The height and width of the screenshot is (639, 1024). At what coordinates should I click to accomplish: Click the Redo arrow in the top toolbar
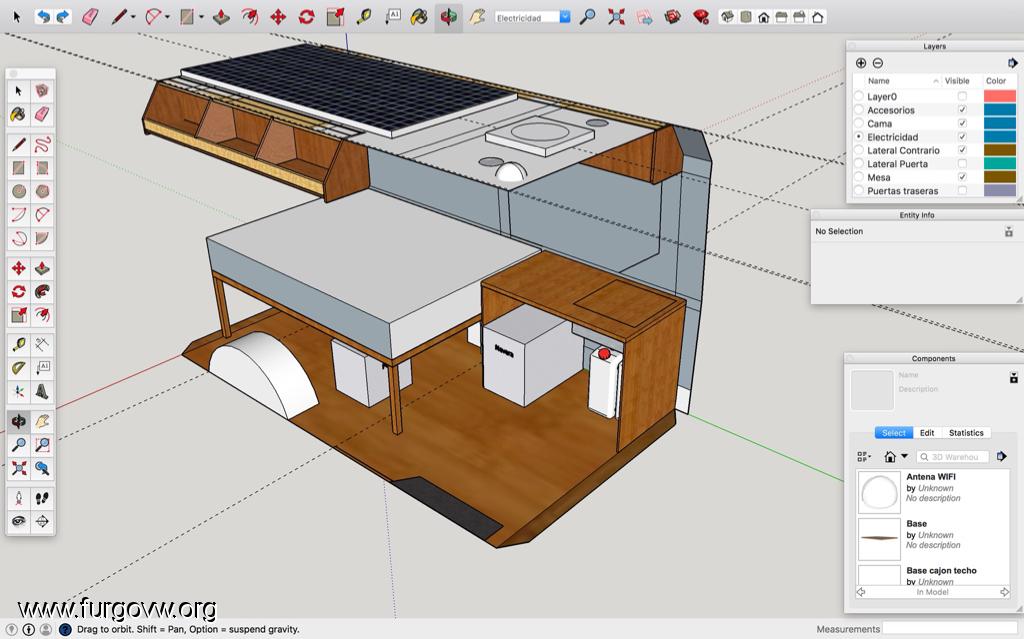point(63,17)
